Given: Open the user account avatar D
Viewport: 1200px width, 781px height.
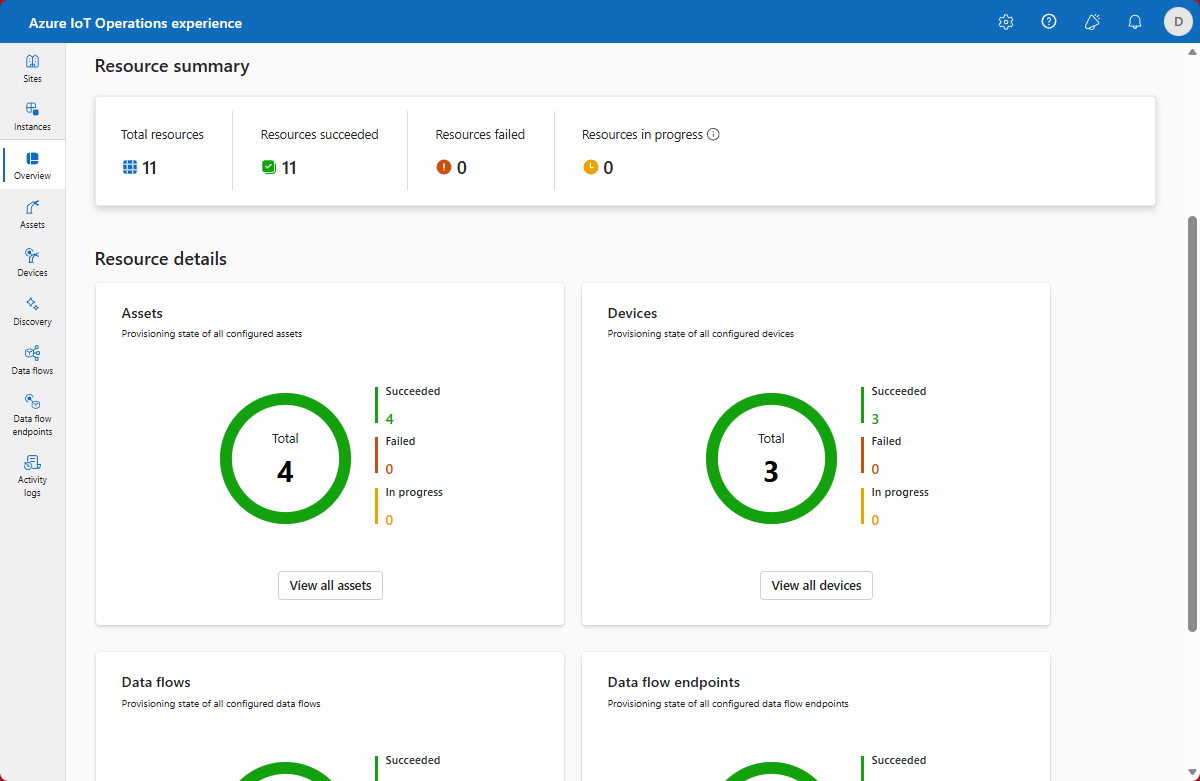Looking at the screenshot, I should [x=1178, y=22].
